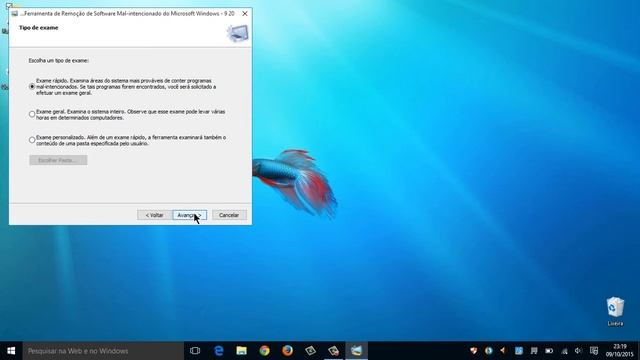Click the computer wizard image in header

[238, 33]
